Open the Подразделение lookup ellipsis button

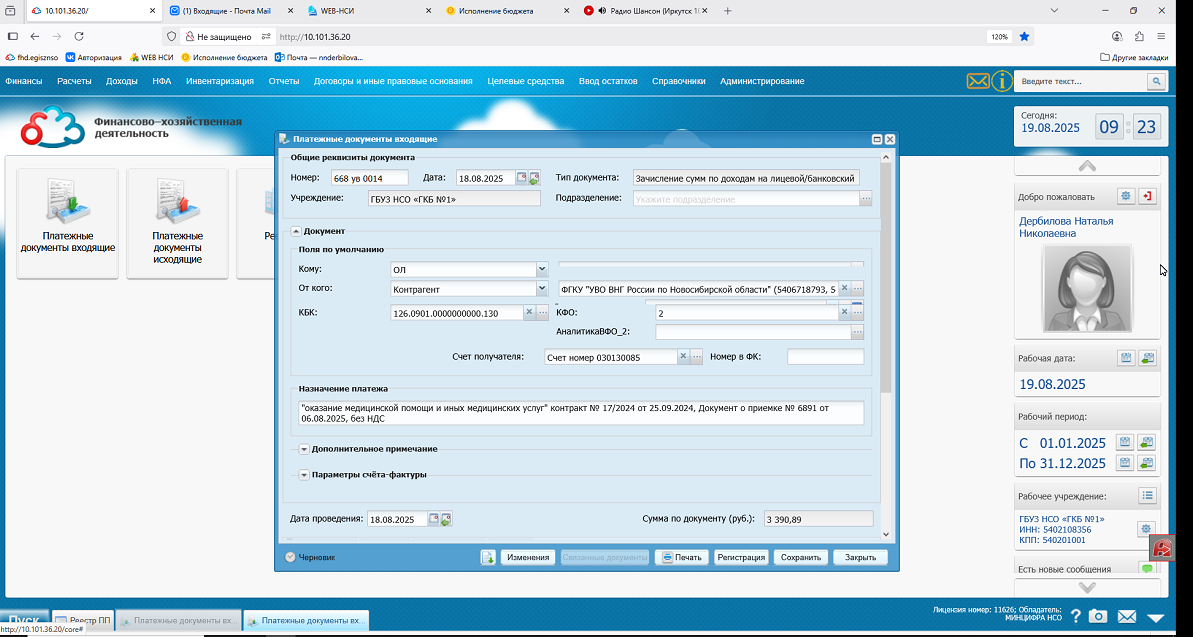point(866,199)
